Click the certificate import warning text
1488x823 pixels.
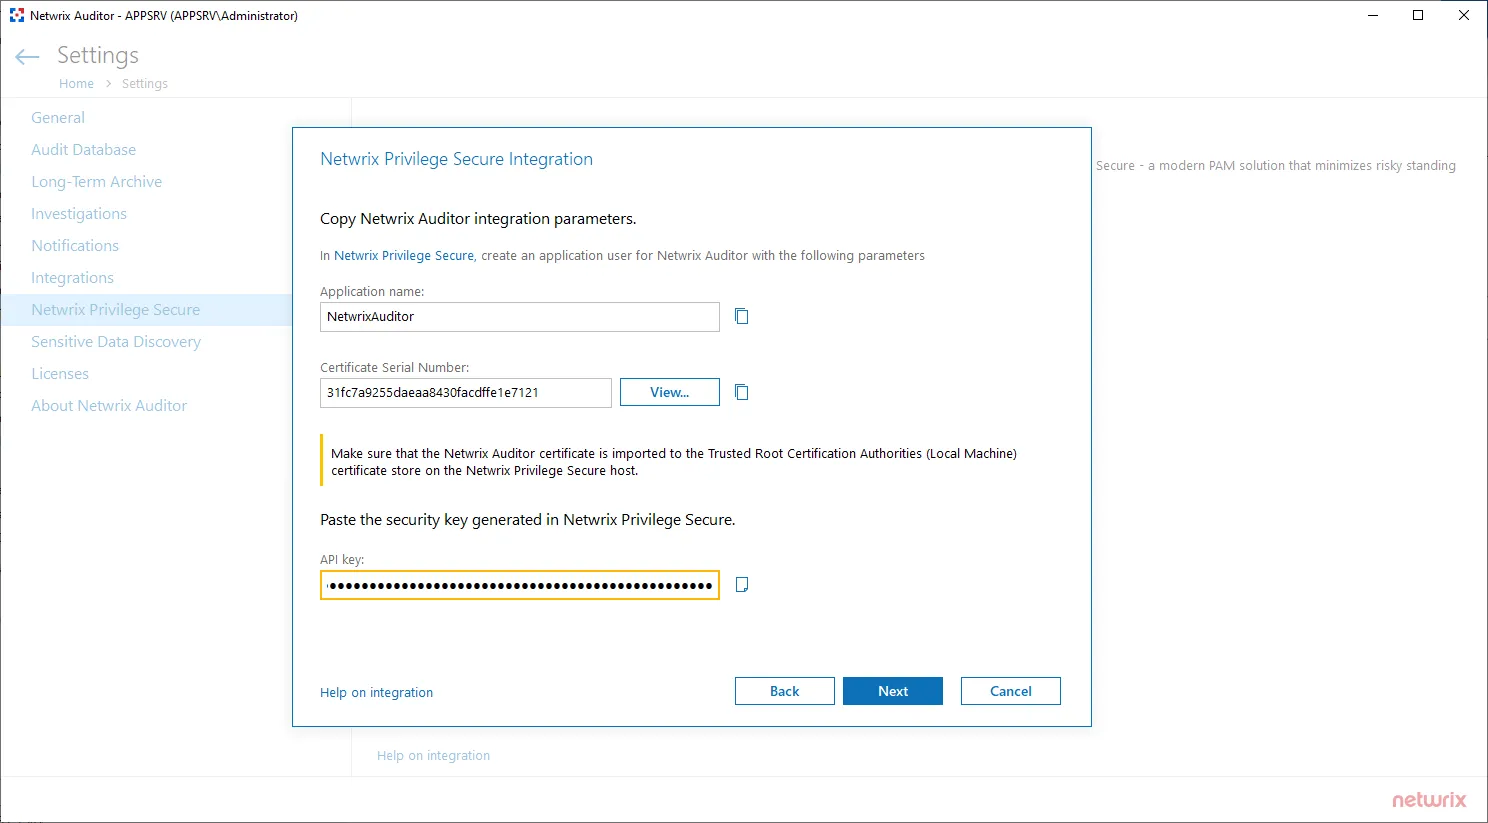[674, 462]
